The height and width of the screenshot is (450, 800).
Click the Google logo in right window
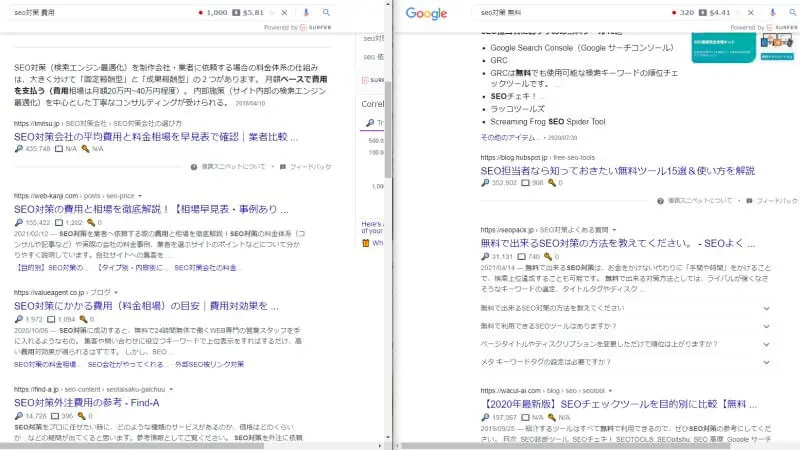(426, 13)
